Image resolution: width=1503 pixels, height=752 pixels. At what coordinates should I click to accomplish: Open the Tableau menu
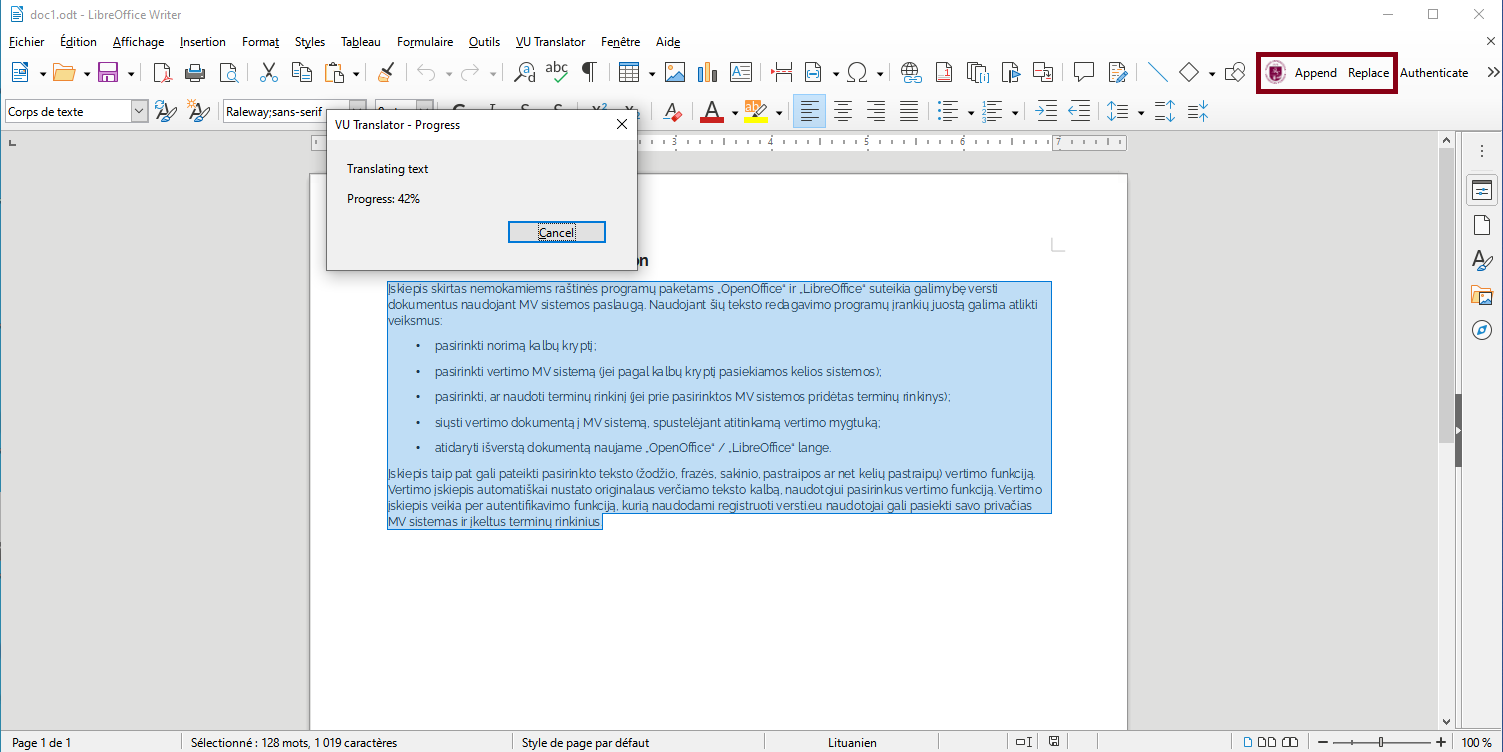(x=361, y=42)
